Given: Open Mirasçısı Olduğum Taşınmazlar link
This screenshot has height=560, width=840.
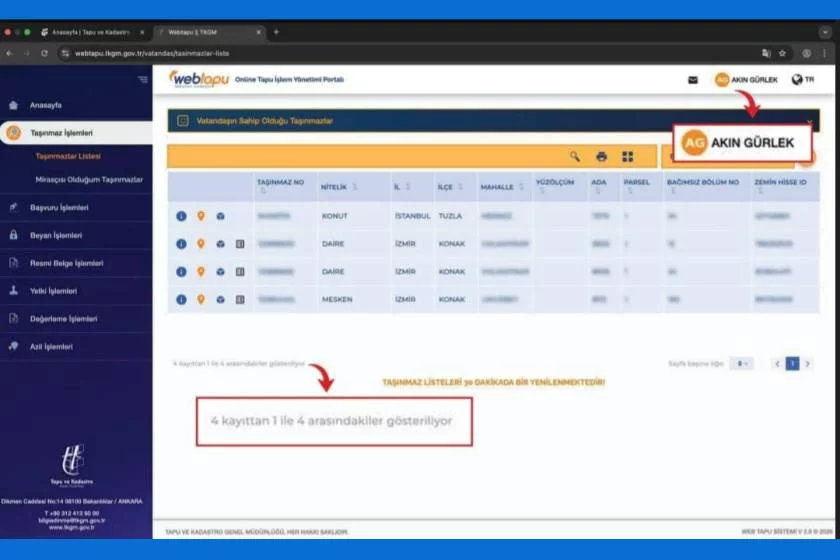Looking at the screenshot, I should 89,180.
